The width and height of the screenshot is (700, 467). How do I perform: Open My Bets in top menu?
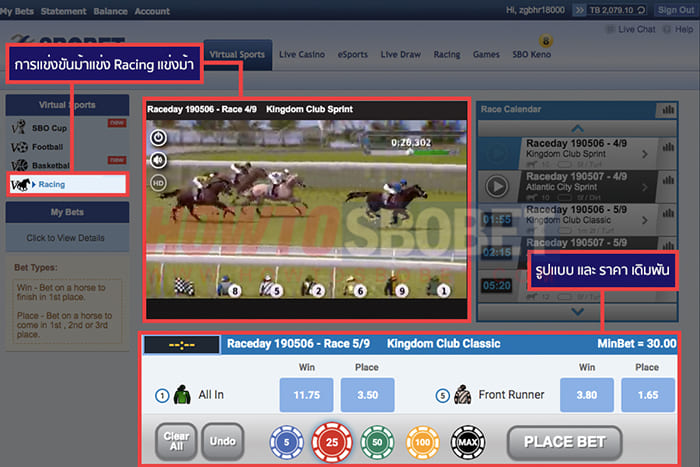tap(17, 11)
